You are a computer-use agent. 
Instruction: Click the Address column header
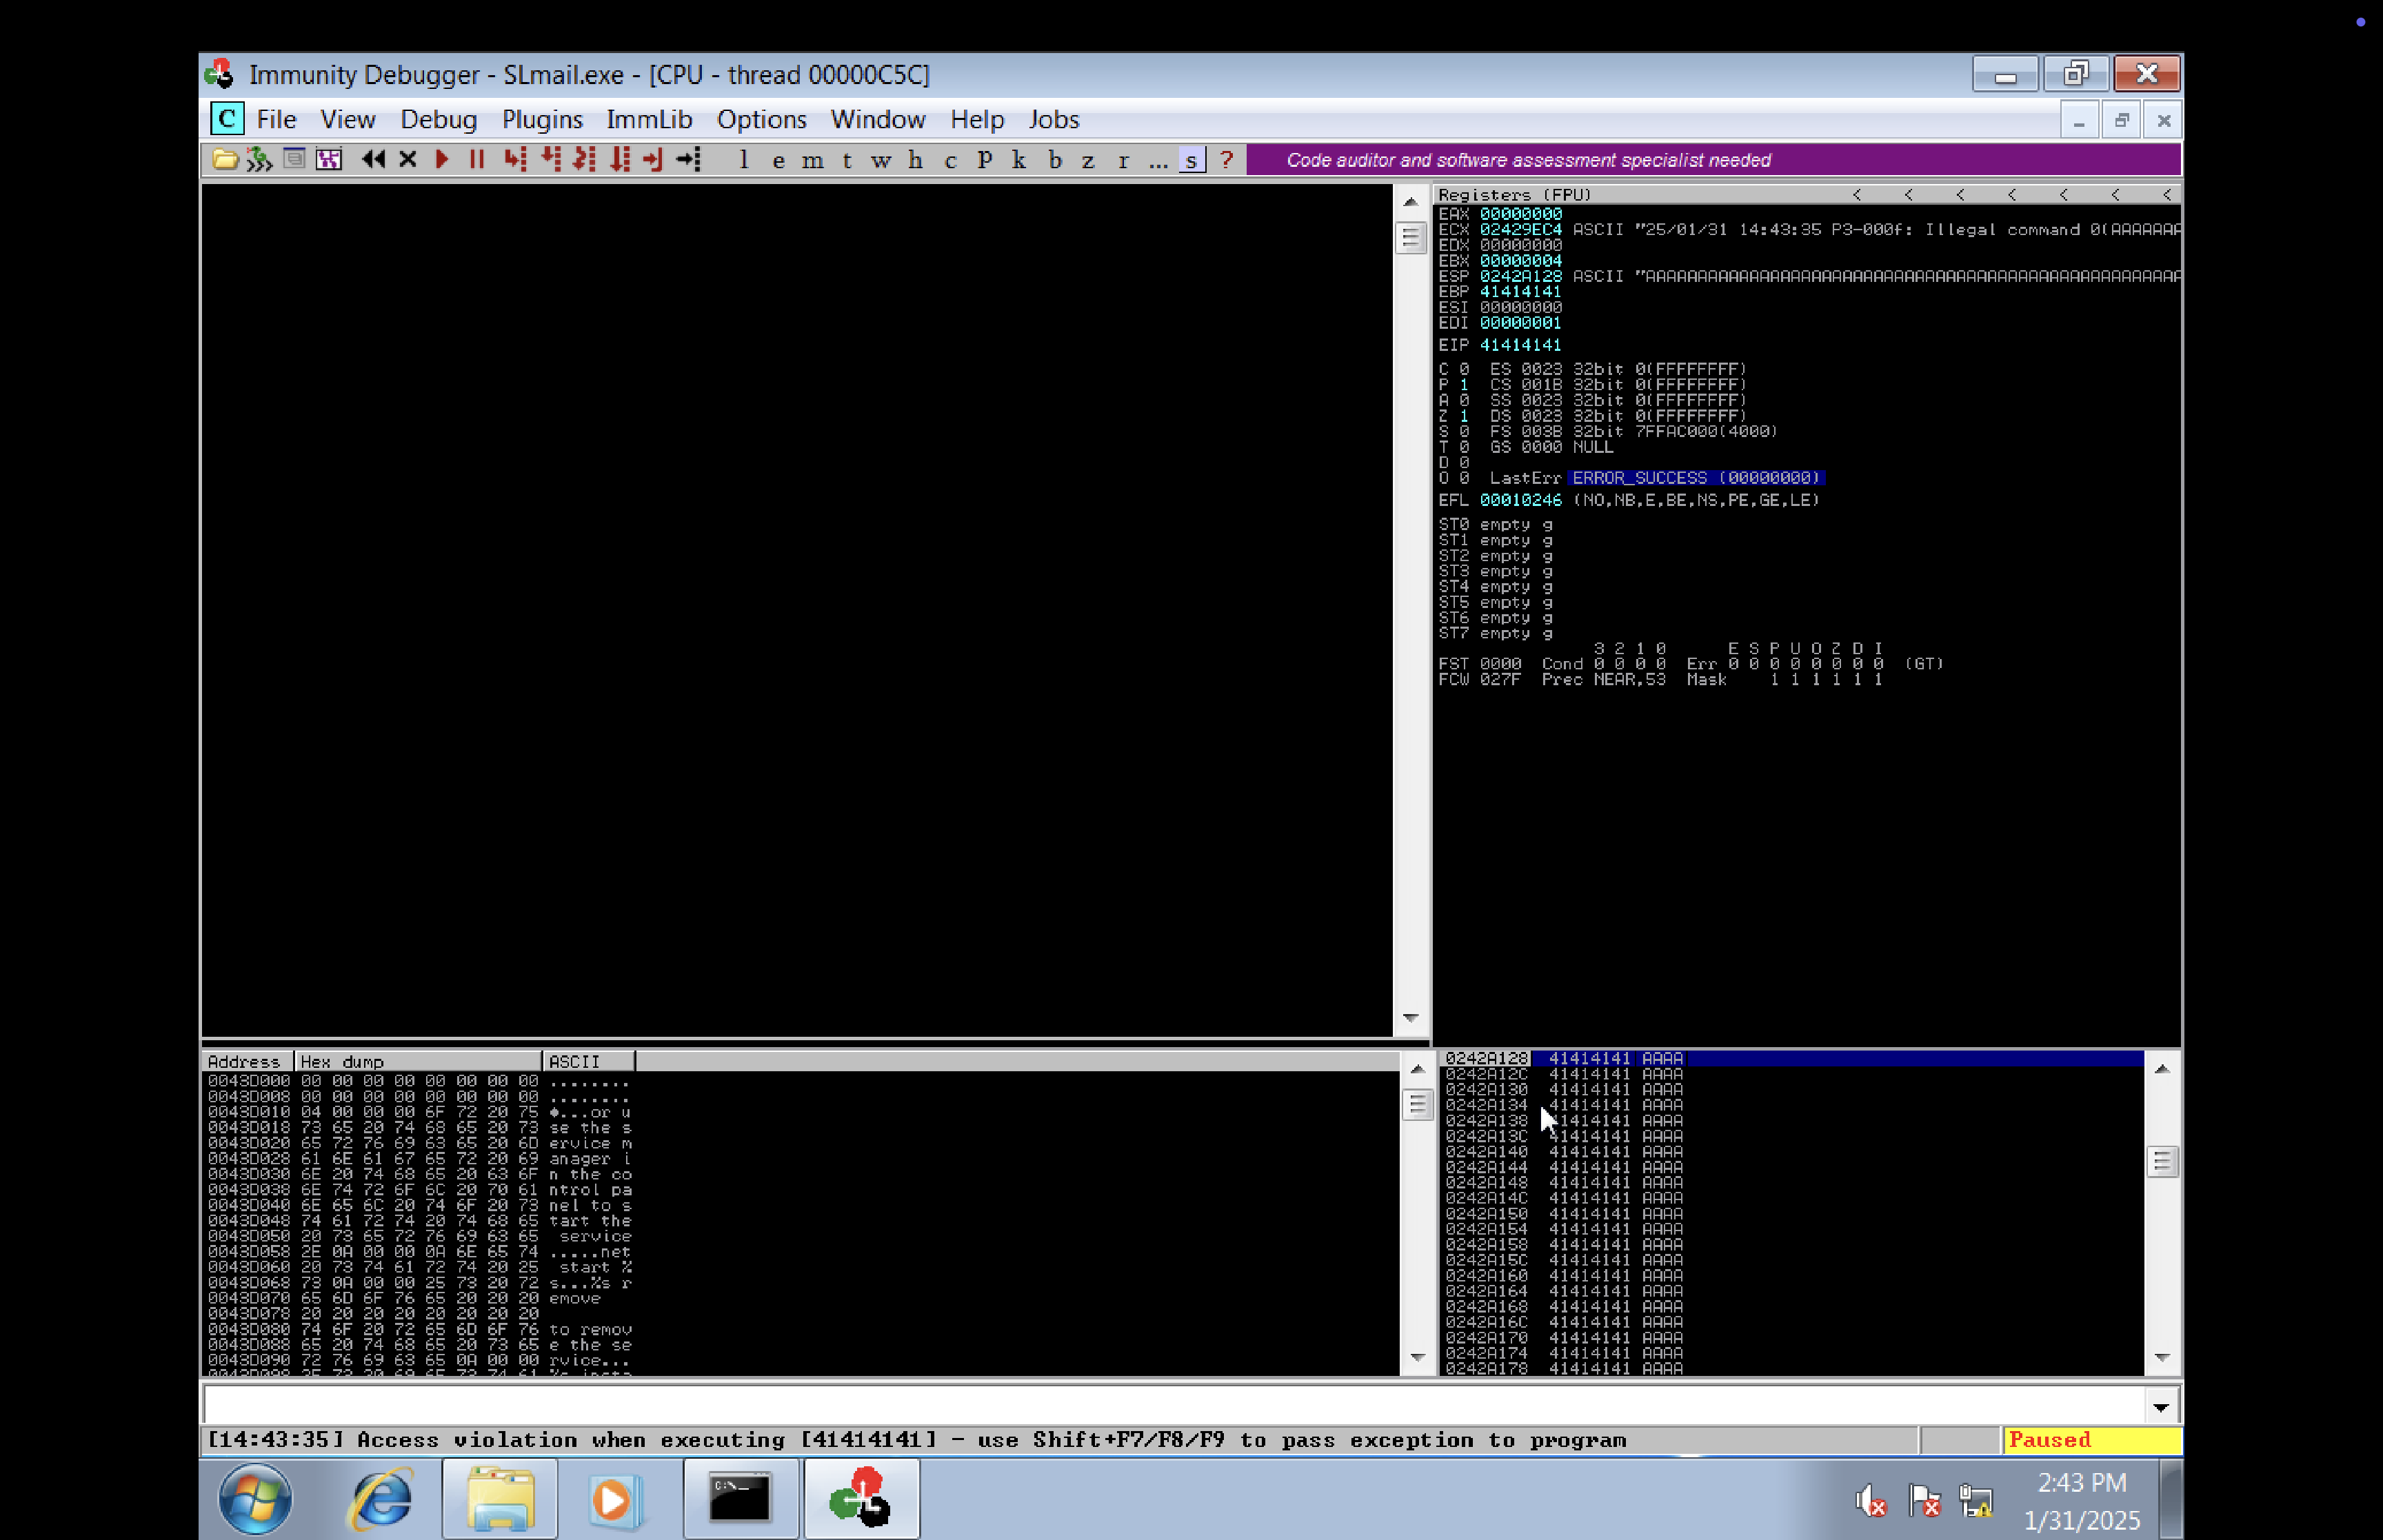tap(247, 1061)
